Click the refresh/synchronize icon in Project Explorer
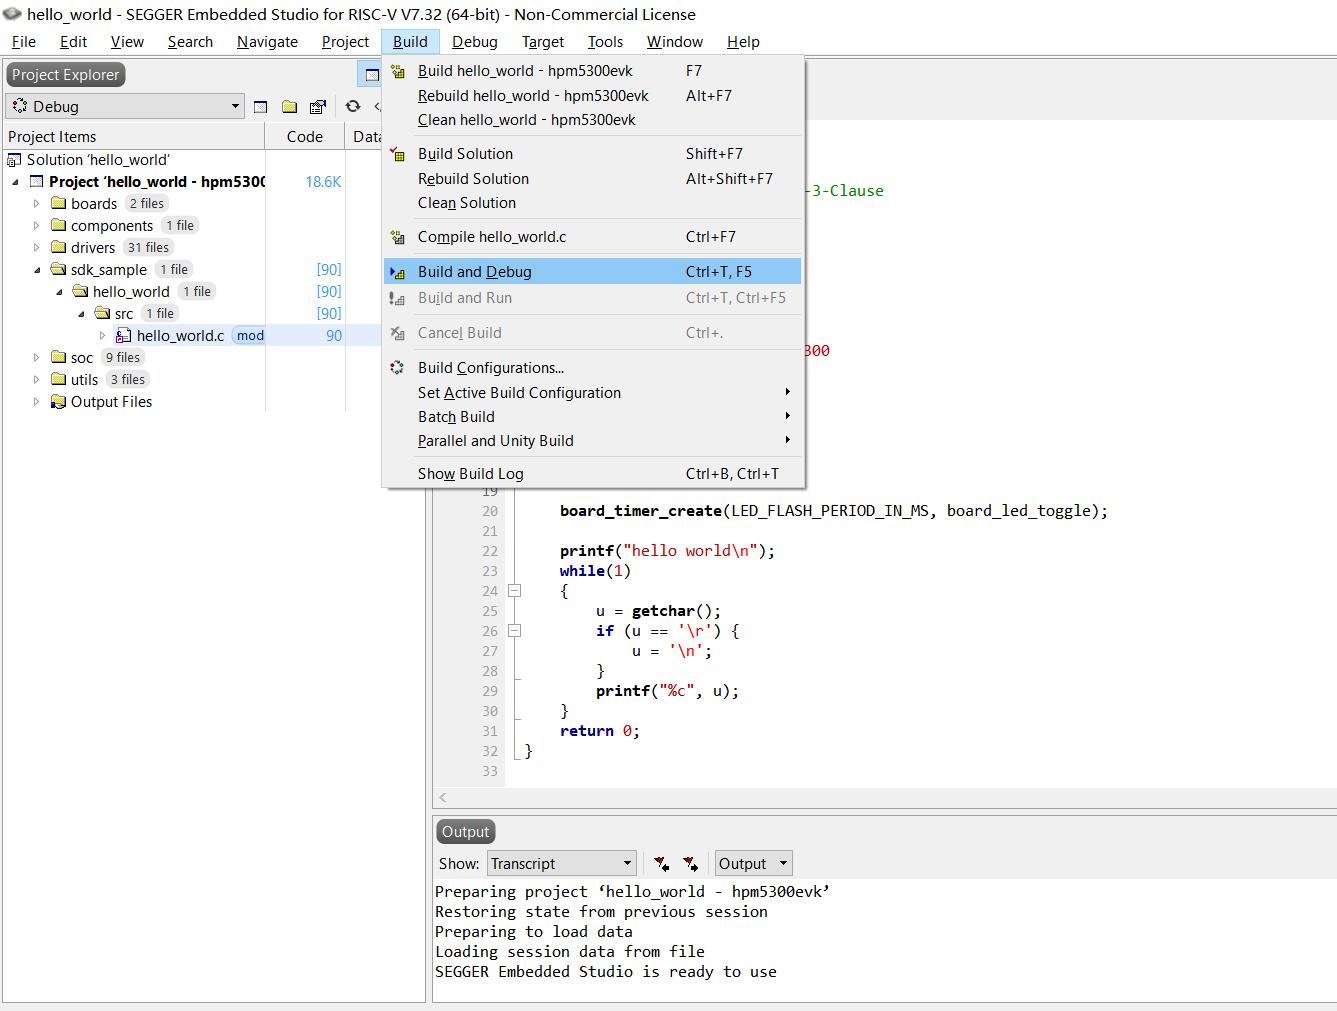 pos(353,106)
